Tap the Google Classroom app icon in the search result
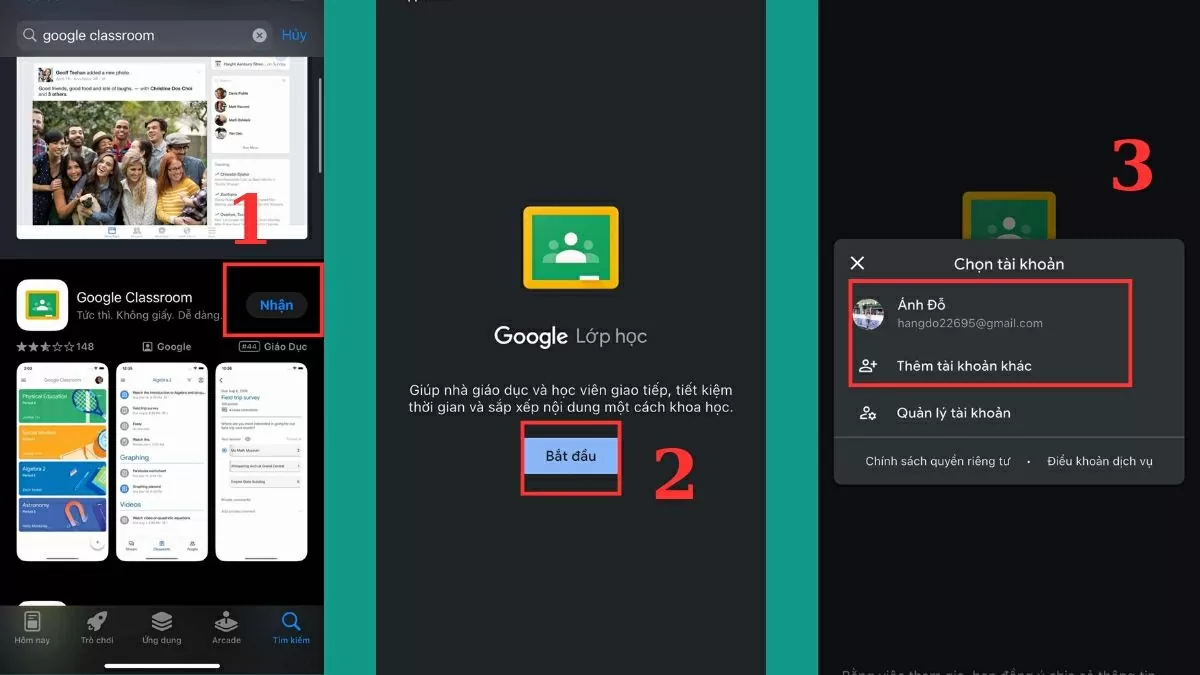The height and width of the screenshot is (675, 1200). (42, 305)
